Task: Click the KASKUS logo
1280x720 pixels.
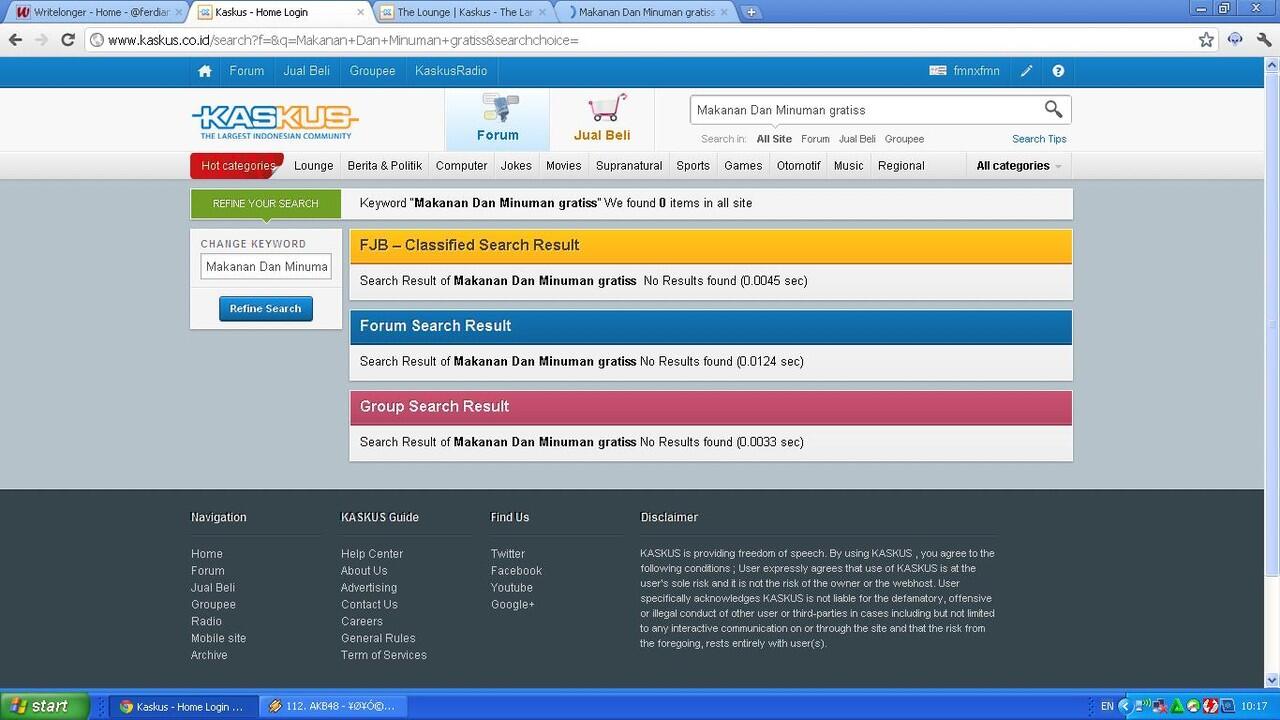Action: point(275,122)
